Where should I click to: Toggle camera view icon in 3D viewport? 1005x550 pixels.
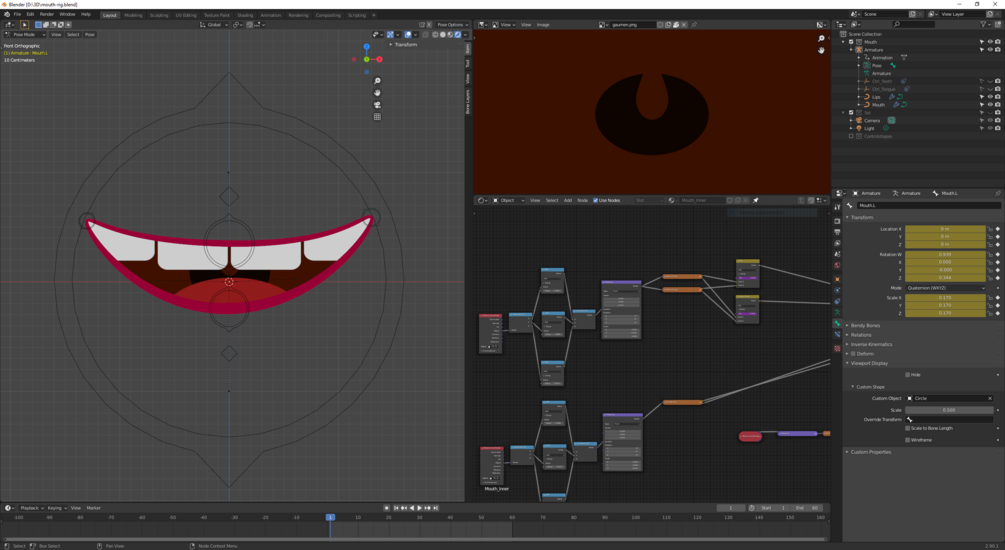(377, 105)
